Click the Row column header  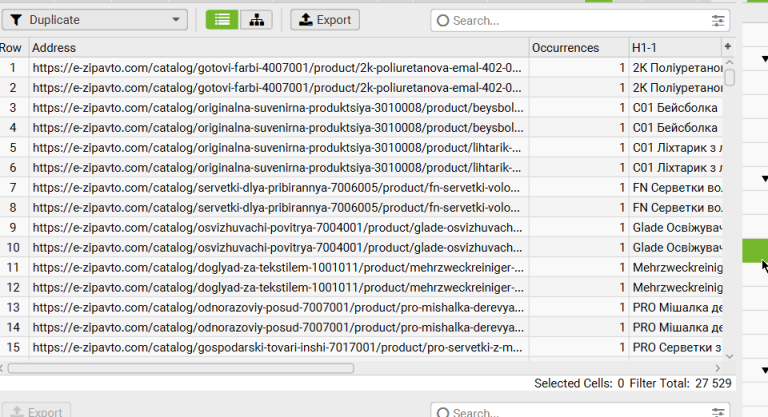[x=14, y=48]
